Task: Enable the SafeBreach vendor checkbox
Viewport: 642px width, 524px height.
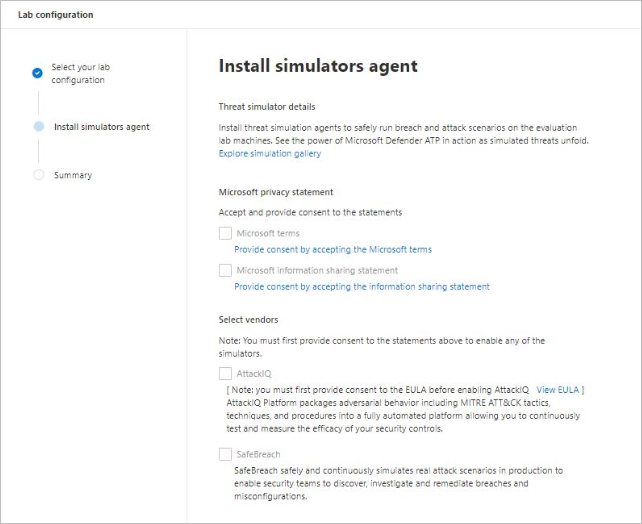Action: coord(225,454)
